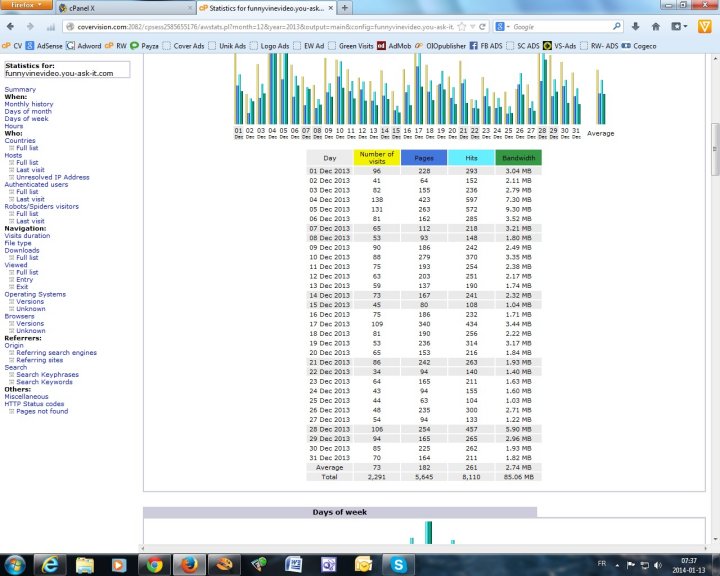The width and height of the screenshot is (720, 576).
Task: Open Search Keyphrases report
Action: (46, 375)
